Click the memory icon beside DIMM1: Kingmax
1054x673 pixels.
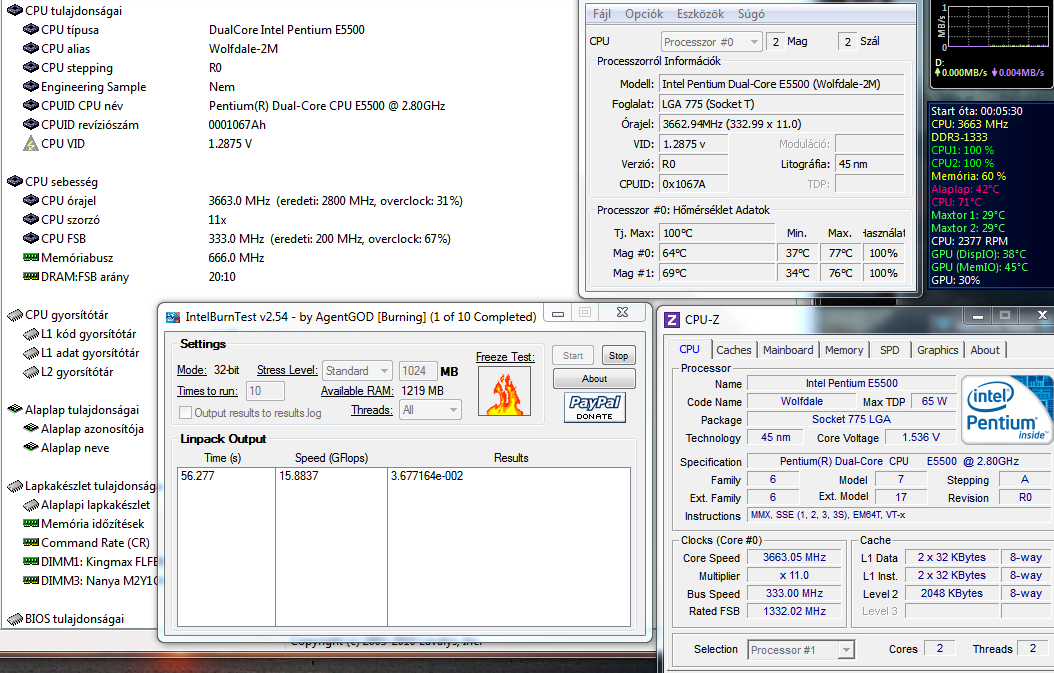tap(31, 561)
